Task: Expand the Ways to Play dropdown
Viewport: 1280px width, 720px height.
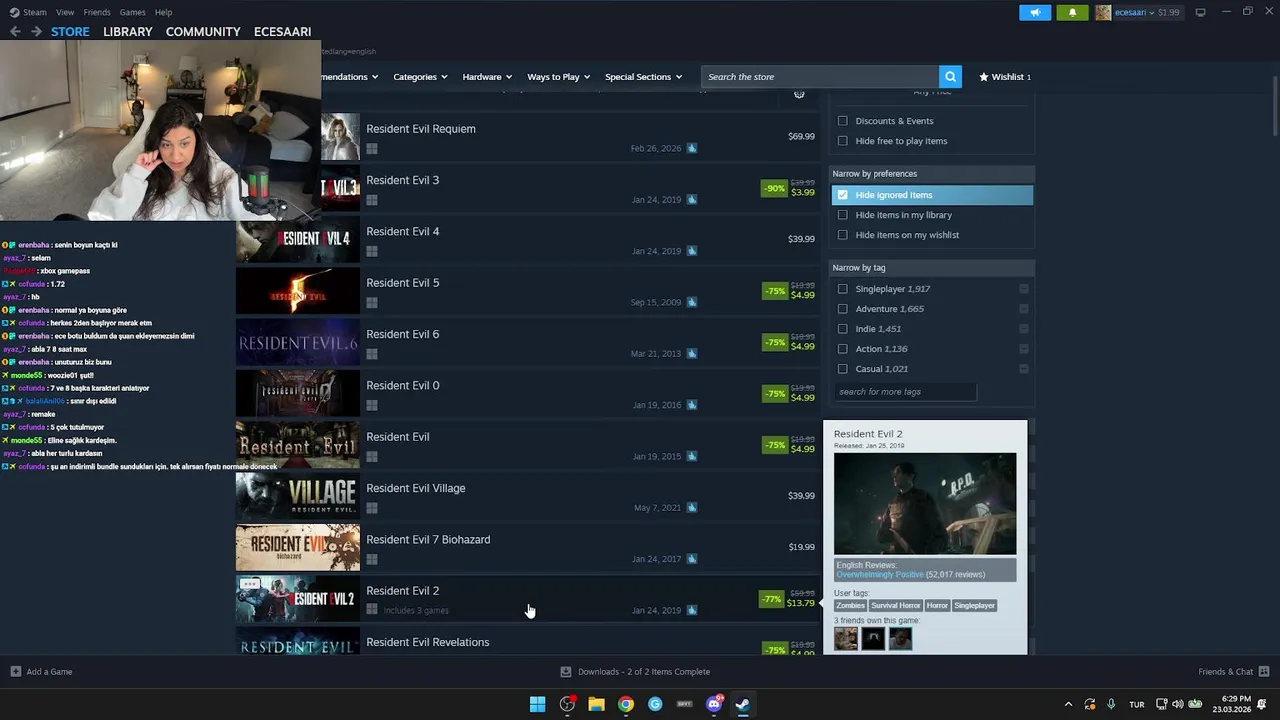Action: [558, 77]
